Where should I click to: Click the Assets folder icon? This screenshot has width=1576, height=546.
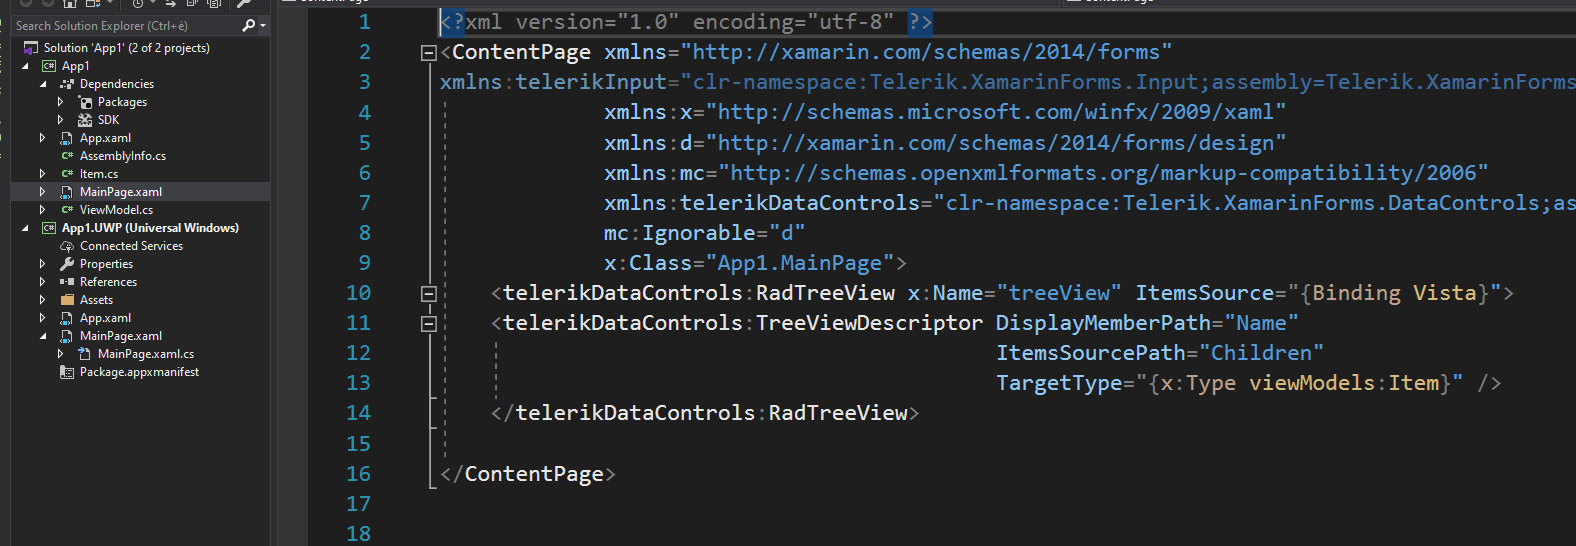pos(67,300)
